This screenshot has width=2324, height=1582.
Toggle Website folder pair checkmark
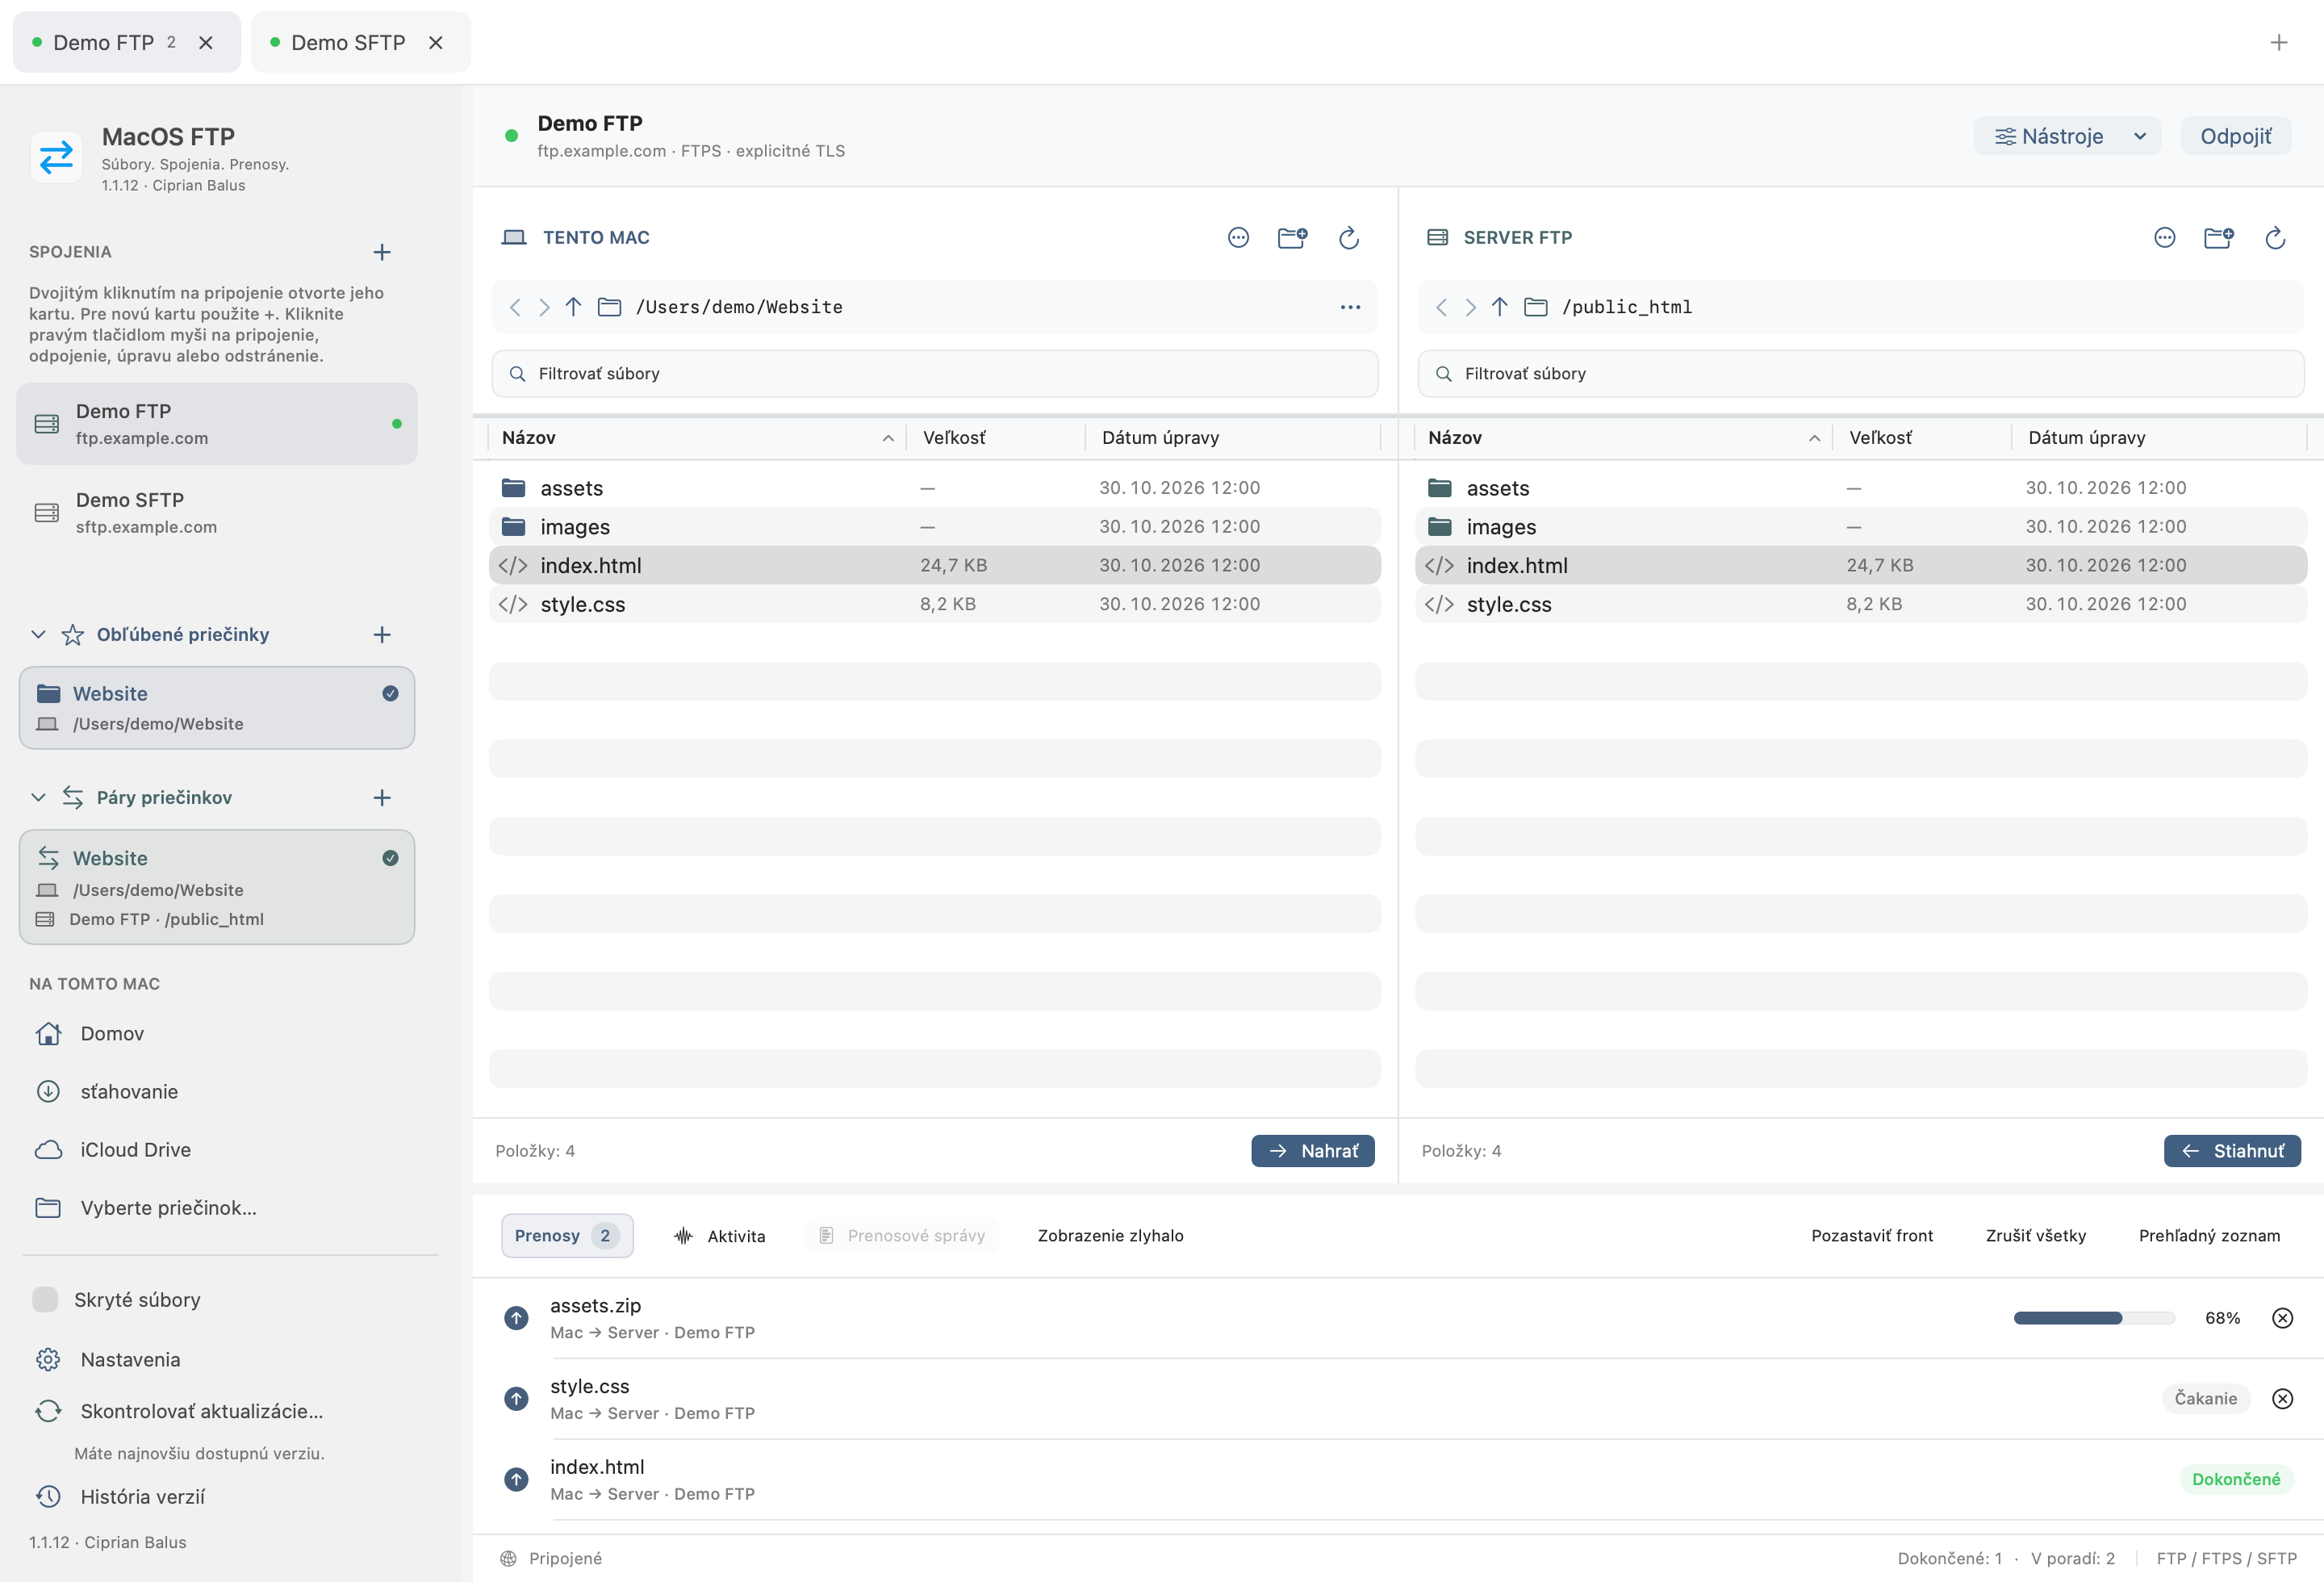click(x=390, y=858)
